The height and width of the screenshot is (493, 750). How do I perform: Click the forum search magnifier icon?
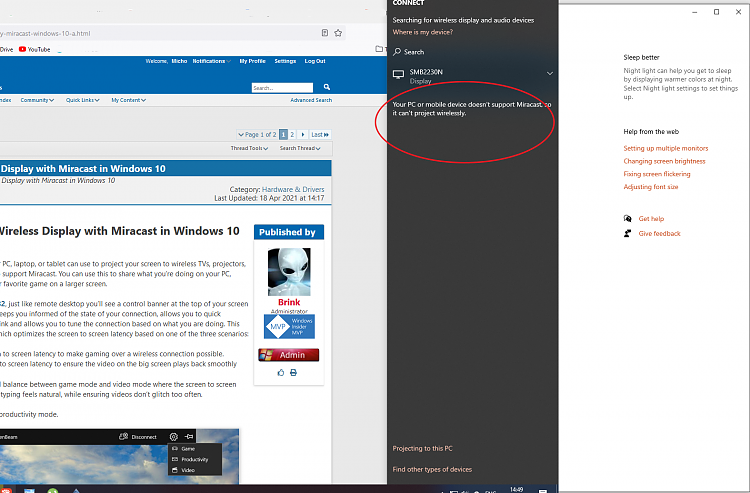point(327,87)
